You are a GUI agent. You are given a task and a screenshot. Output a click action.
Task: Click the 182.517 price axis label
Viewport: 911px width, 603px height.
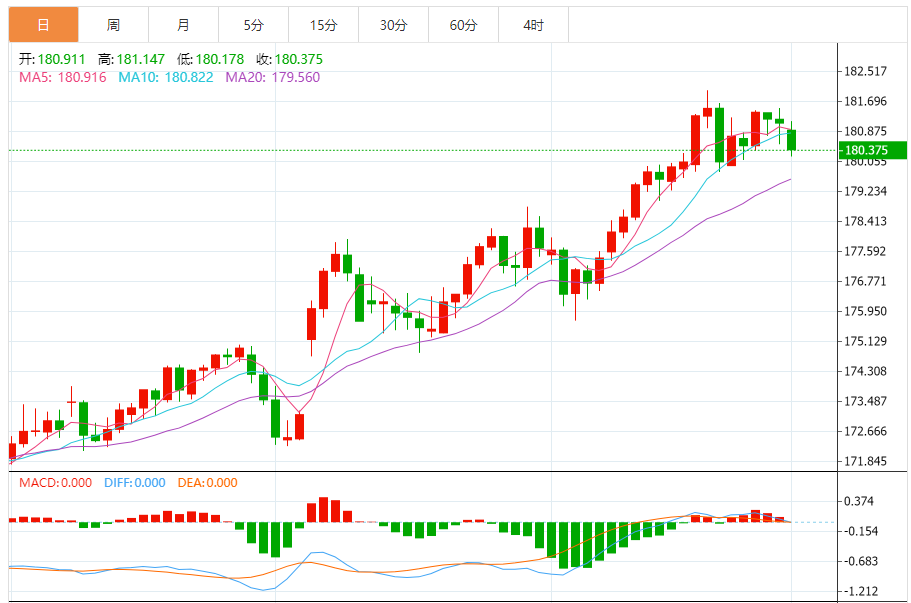[866, 72]
